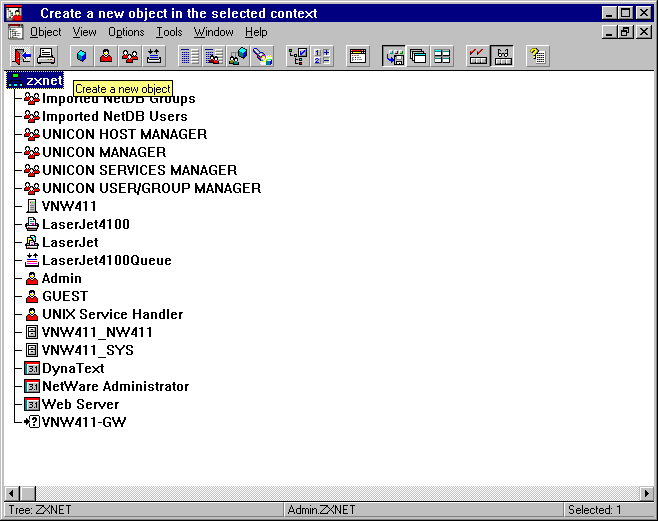The image size is (658, 521).
Task: Click the cascade windows toolbar icon
Action: (x=418, y=56)
